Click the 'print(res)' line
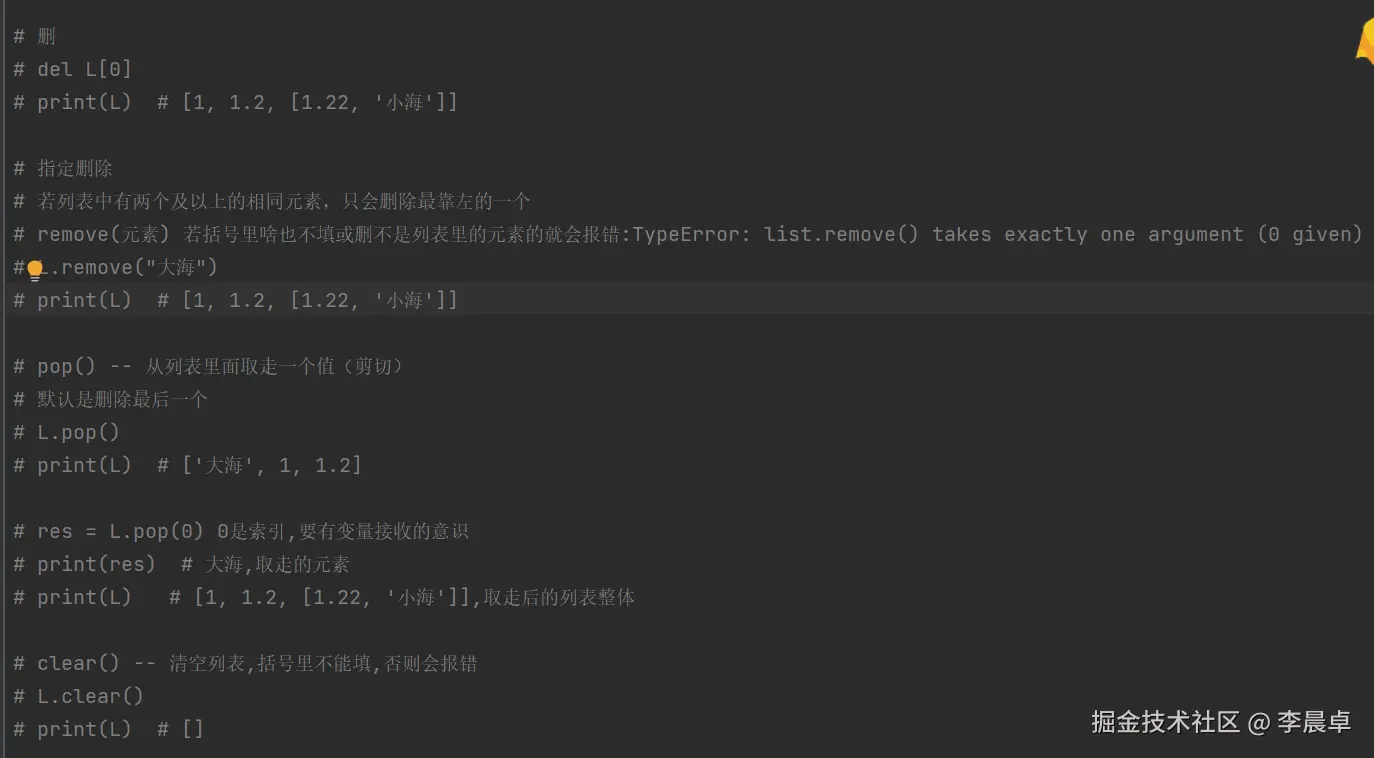The height and width of the screenshot is (758, 1374). point(96,564)
